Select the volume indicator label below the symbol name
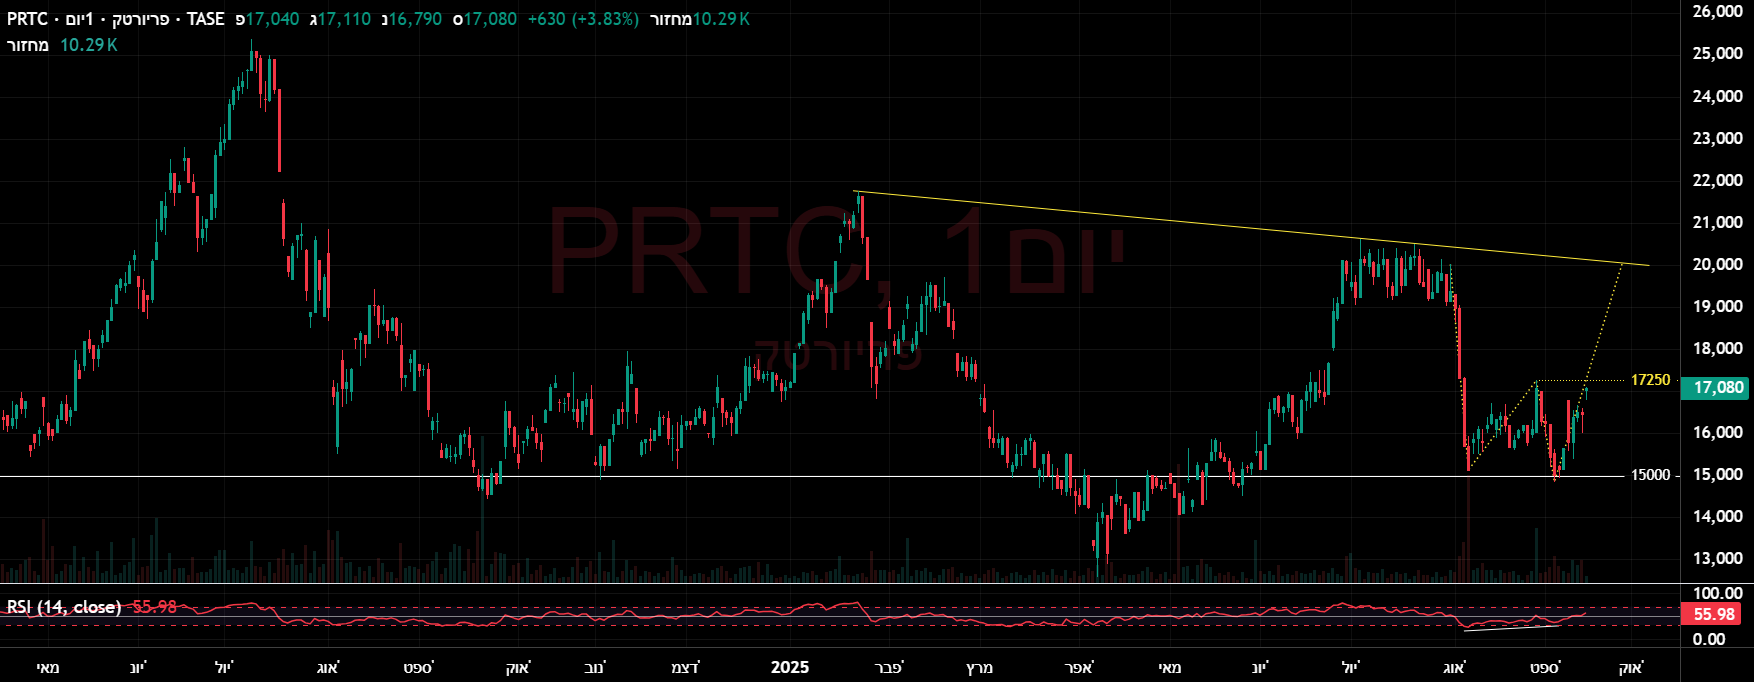1754x682 pixels. tap(28, 45)
